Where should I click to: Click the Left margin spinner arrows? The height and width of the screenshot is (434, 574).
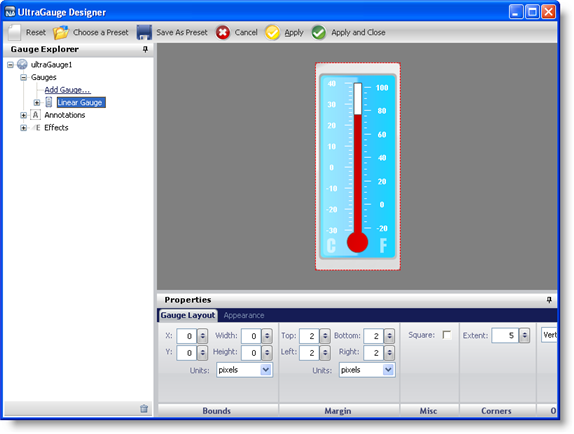coord(325,353)
